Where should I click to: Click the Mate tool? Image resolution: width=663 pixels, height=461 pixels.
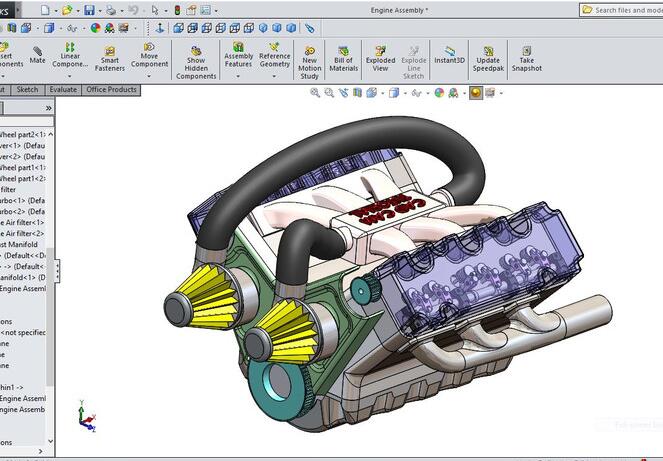37,55
